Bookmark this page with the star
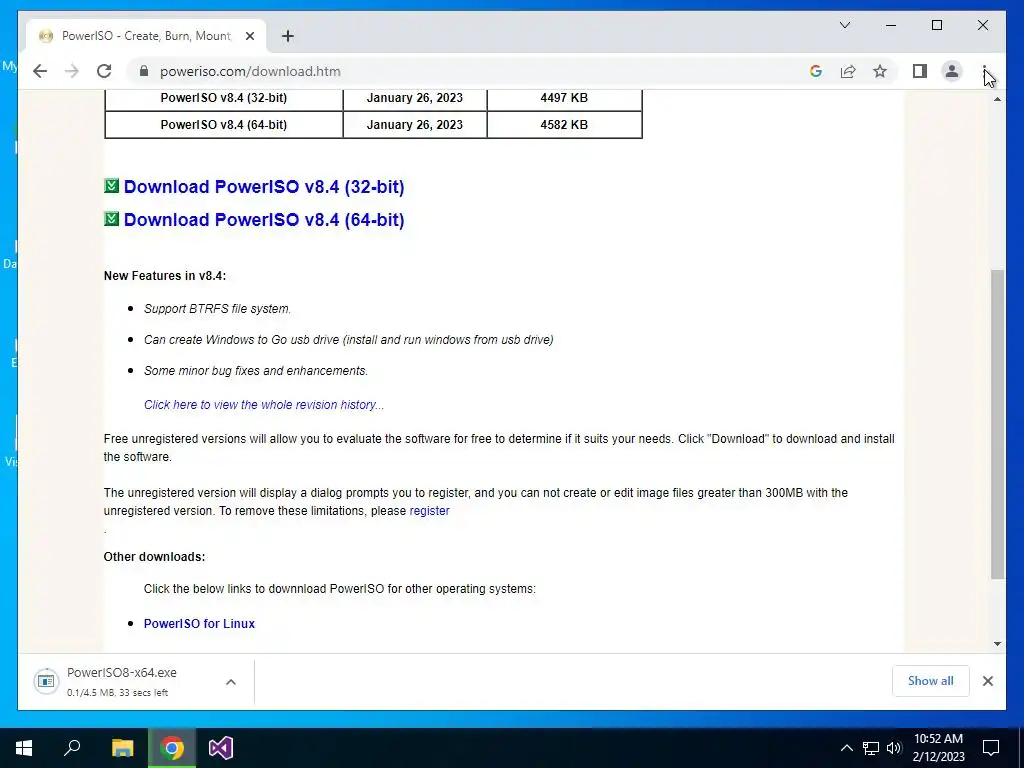 point(880,71)
